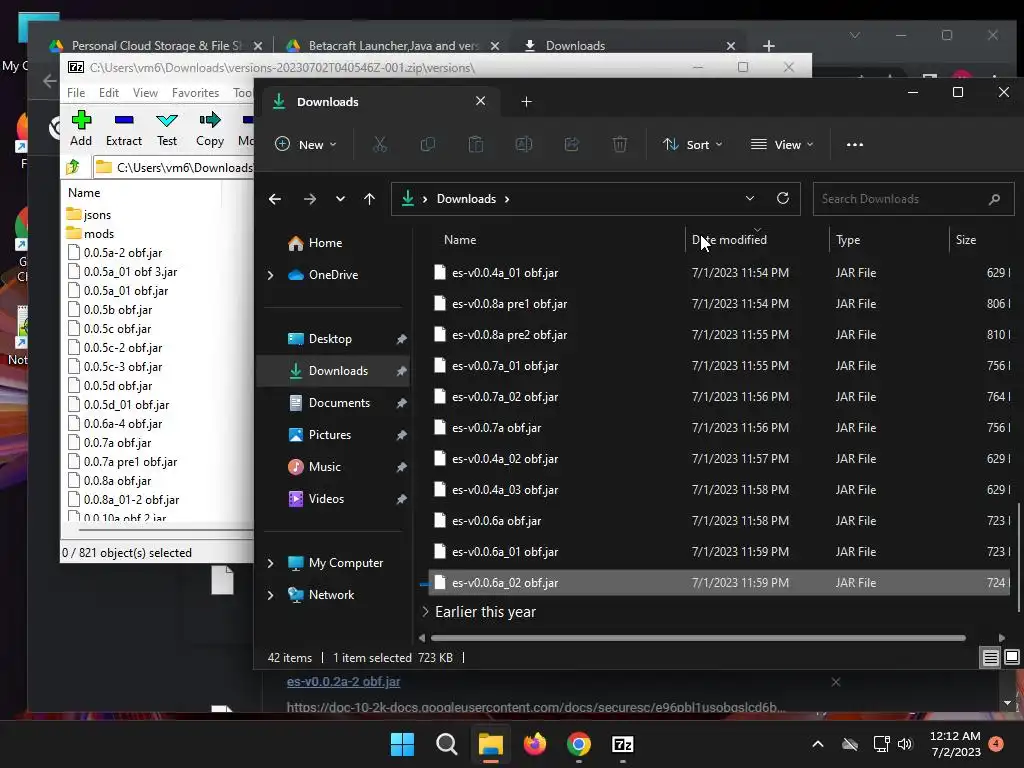The height and width of the screenshot is (768, 1024).
Task: Click Extract button in 7-Zip toolbar
Action: [123, 129]
